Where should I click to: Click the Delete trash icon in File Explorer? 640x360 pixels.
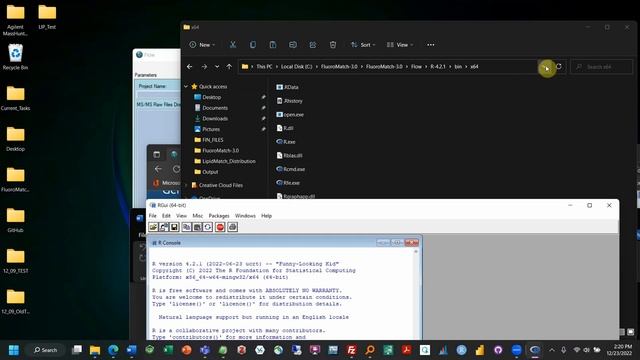333,44
